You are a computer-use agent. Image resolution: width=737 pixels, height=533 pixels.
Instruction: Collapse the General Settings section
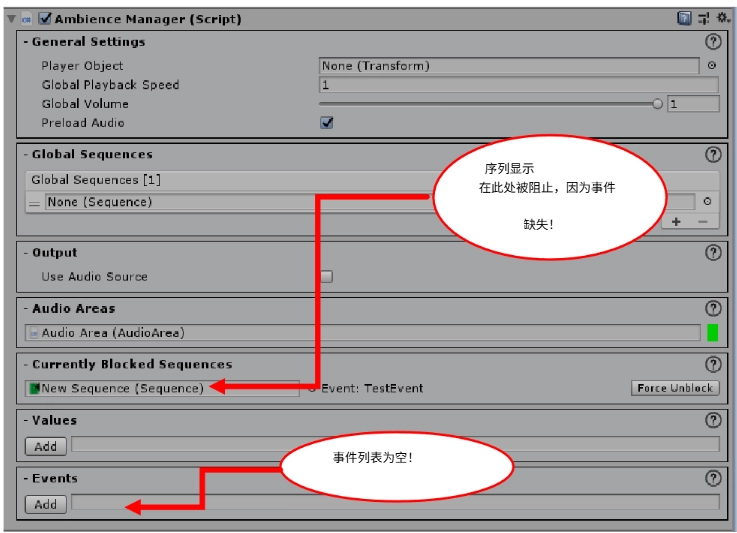pyautogui.click(x=84, y=42)
